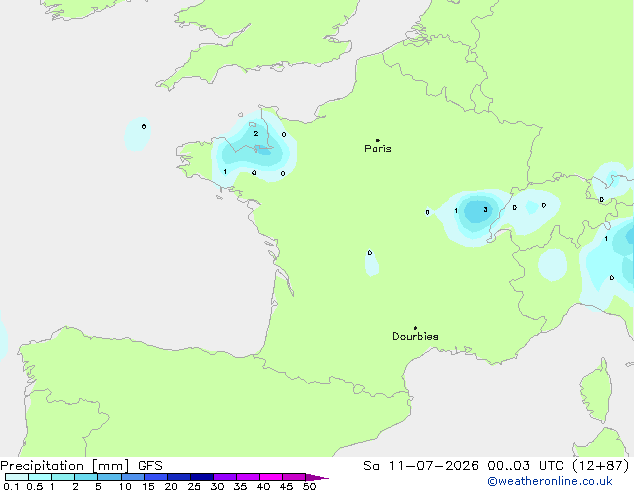This screenshot has width=634, height=490.
Task: Select the black dot marker above Dourbies
Action: [415, 328]
